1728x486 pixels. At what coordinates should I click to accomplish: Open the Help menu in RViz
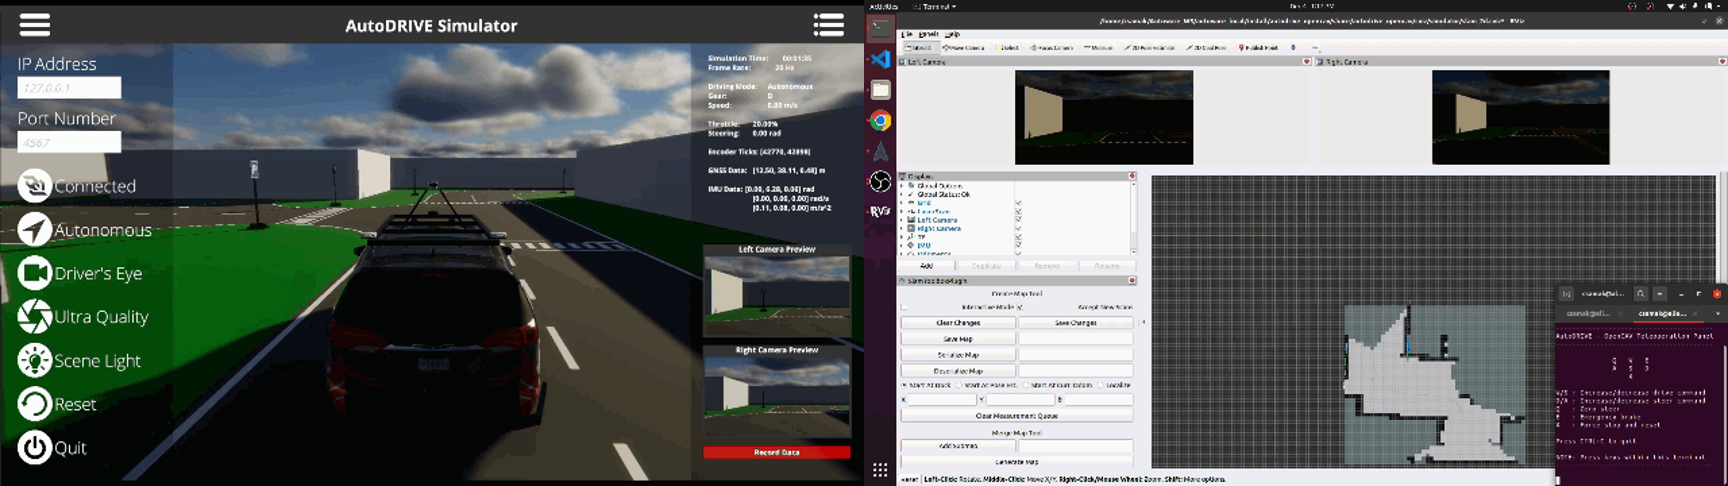tap(952, 34)
